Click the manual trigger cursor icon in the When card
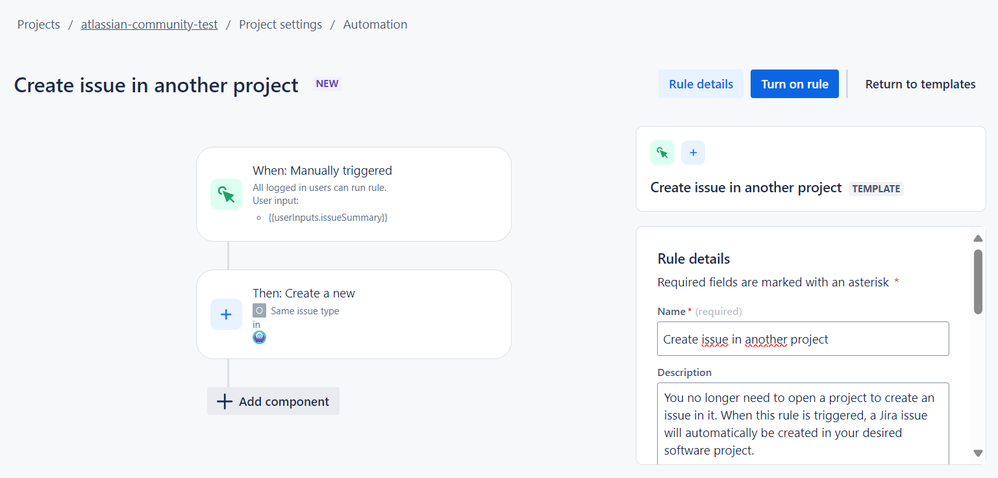Screen dimensions: 998x478 (x=226, y=194)
